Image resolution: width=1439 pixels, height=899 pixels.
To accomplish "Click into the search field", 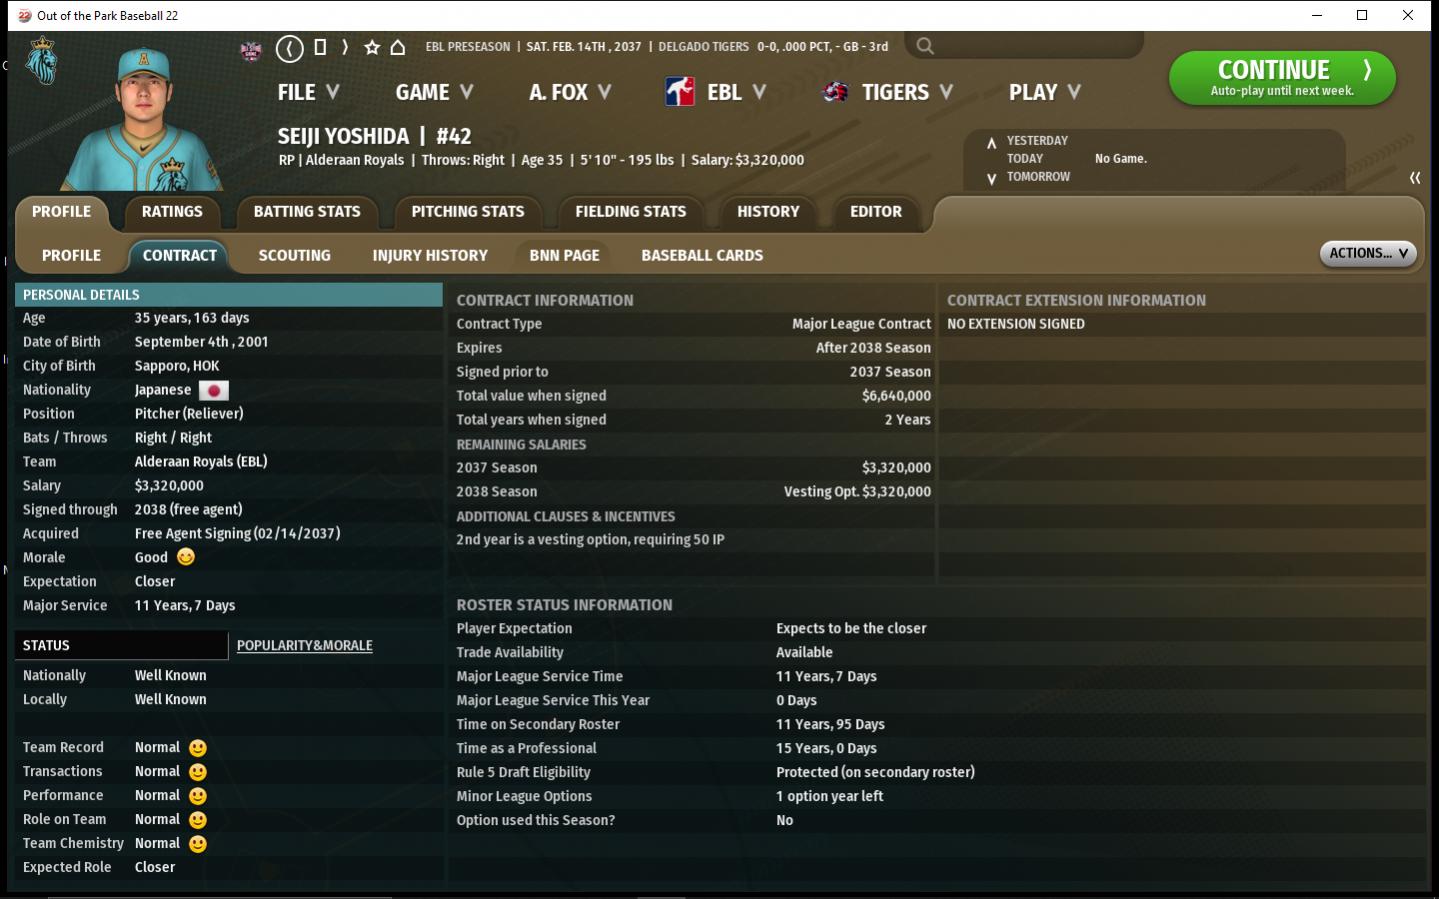I will tap(1024, 46).
